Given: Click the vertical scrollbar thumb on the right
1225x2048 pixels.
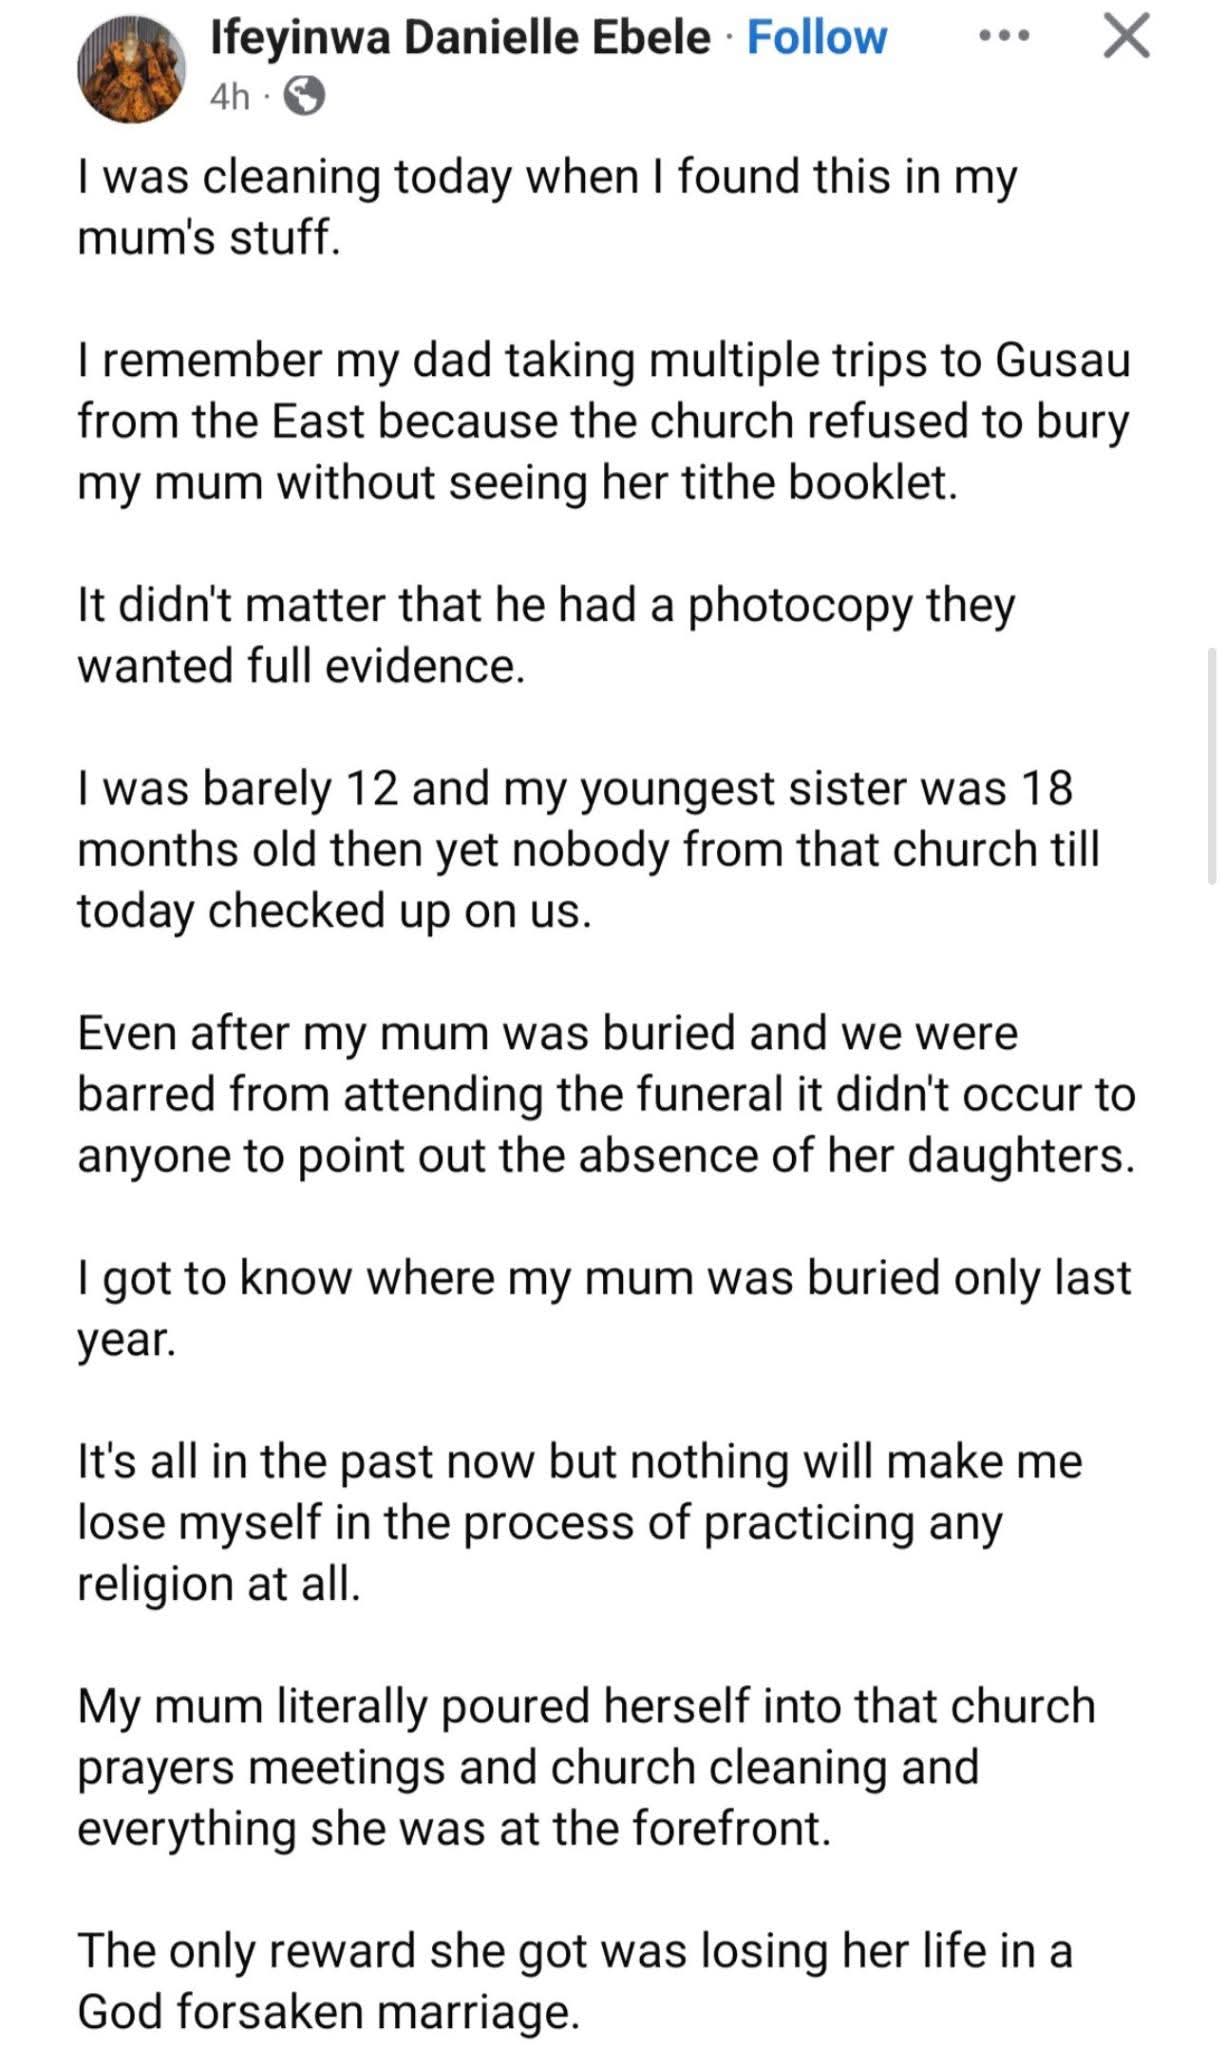Looking at the screenshot, I should point(1211,765).
